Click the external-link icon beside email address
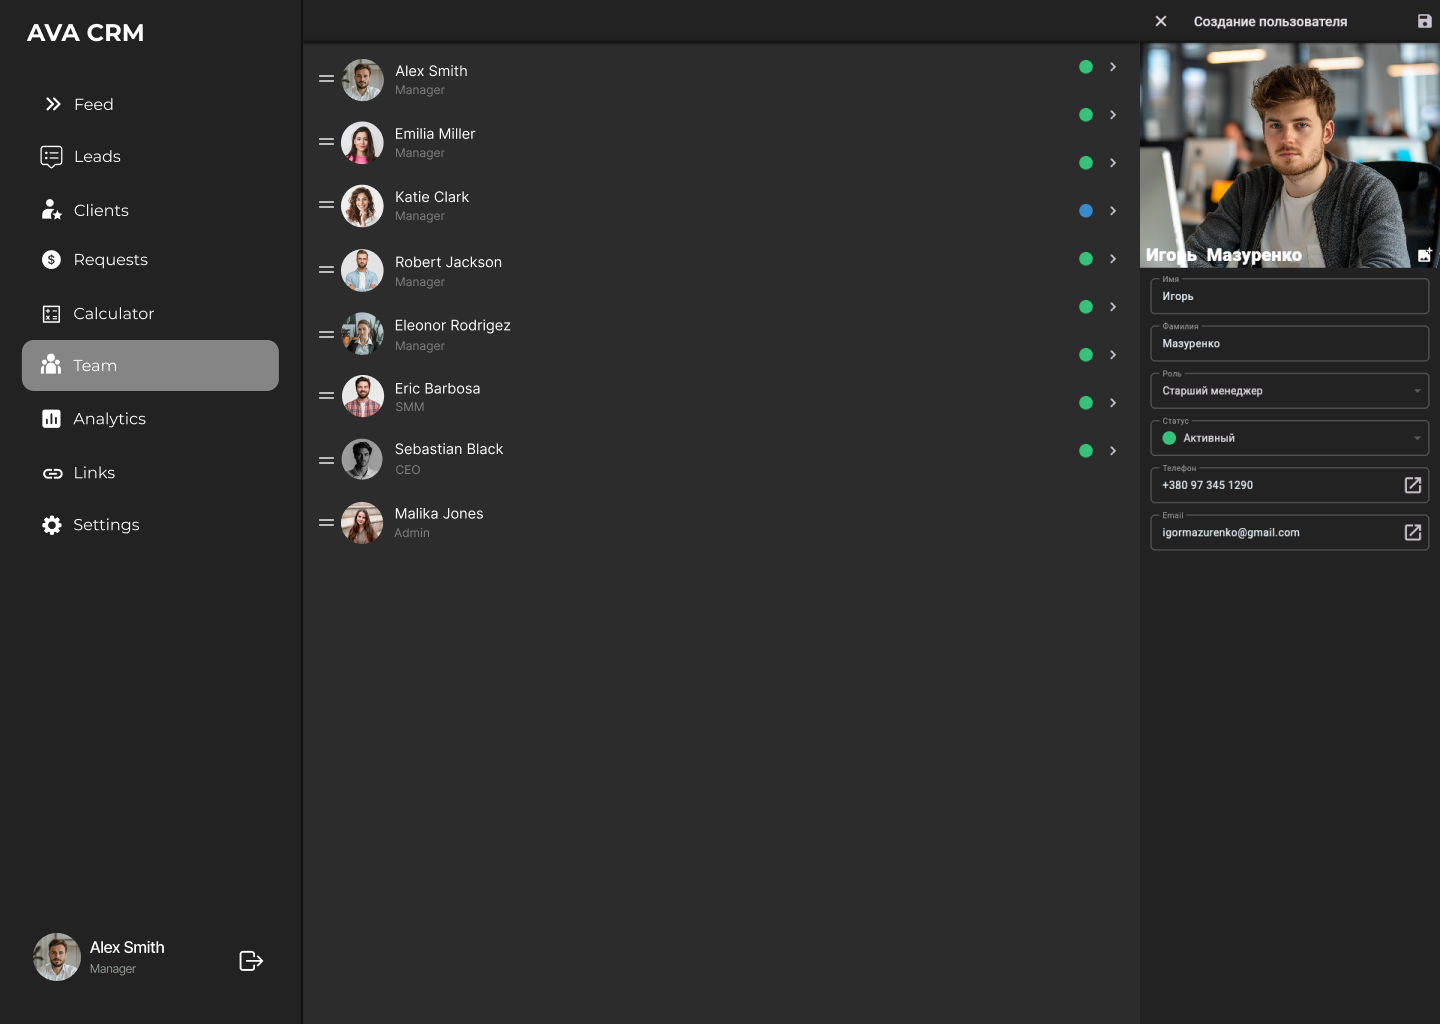This screenshot has height=1024, width=1440. click(x=1412, y=532)
